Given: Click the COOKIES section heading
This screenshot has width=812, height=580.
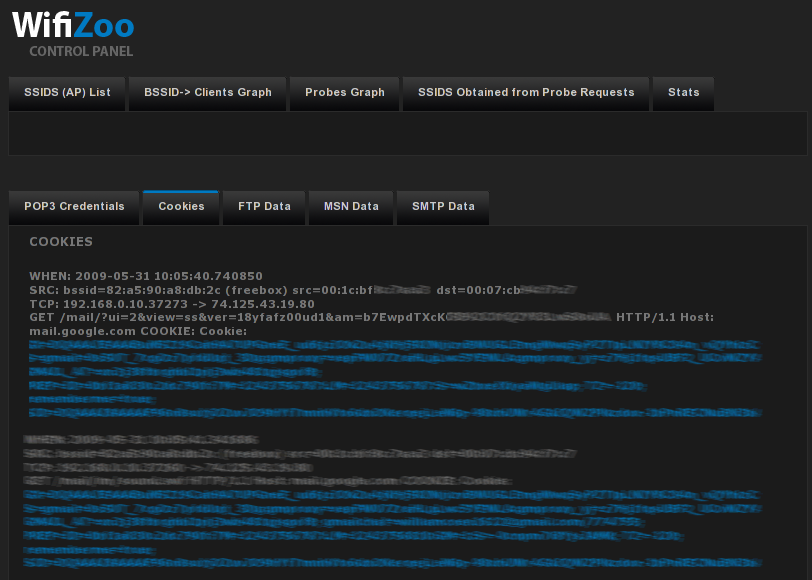Looking at the screenshot, I should 61,242.
